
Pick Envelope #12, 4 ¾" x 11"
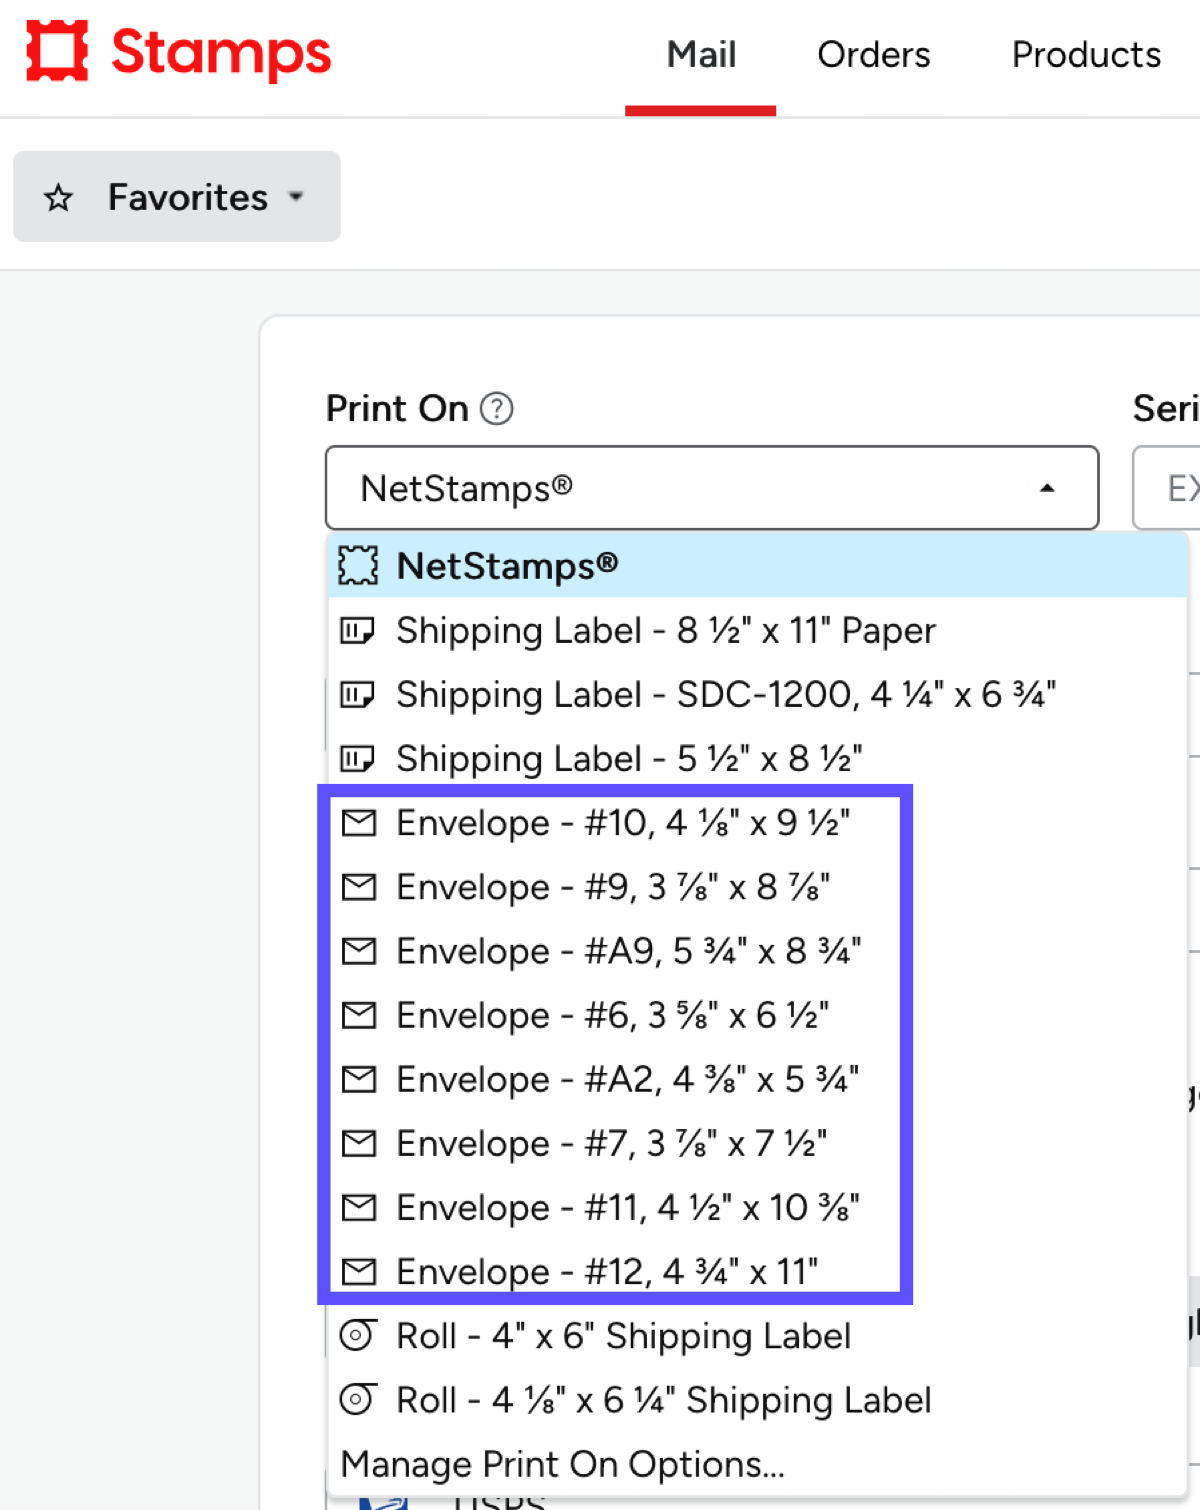(757, 1271)
